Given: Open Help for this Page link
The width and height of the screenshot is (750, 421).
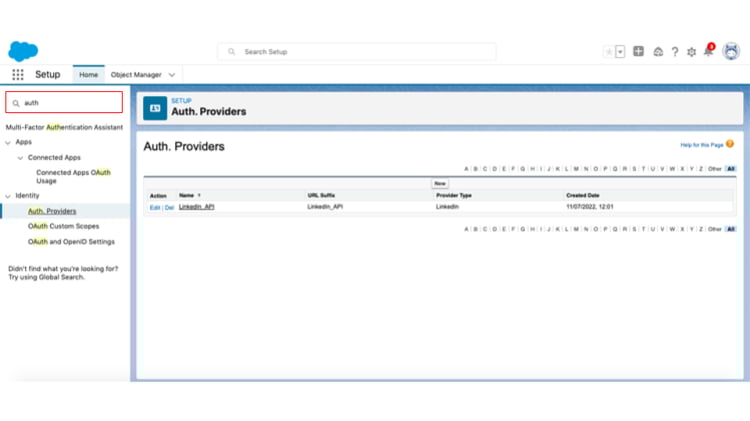Looking at the screenshot, I should tap(702, 145).
